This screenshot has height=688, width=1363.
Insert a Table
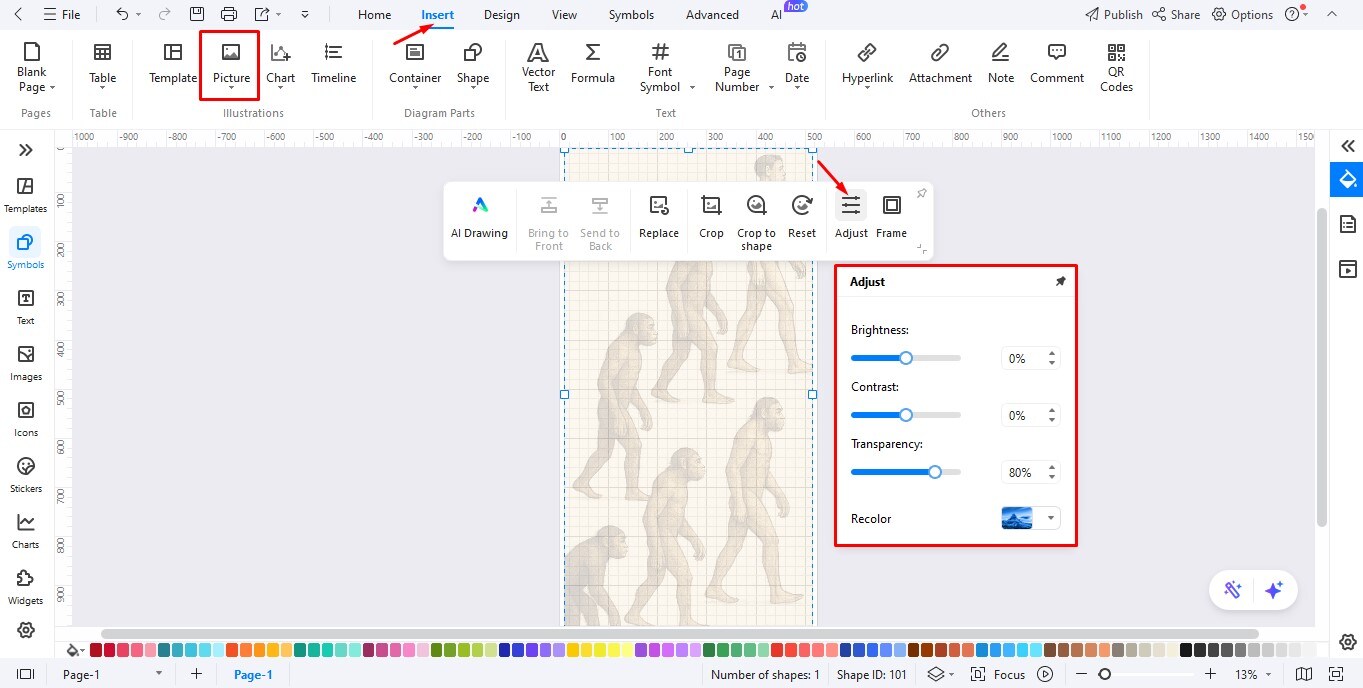pos(102,65)
